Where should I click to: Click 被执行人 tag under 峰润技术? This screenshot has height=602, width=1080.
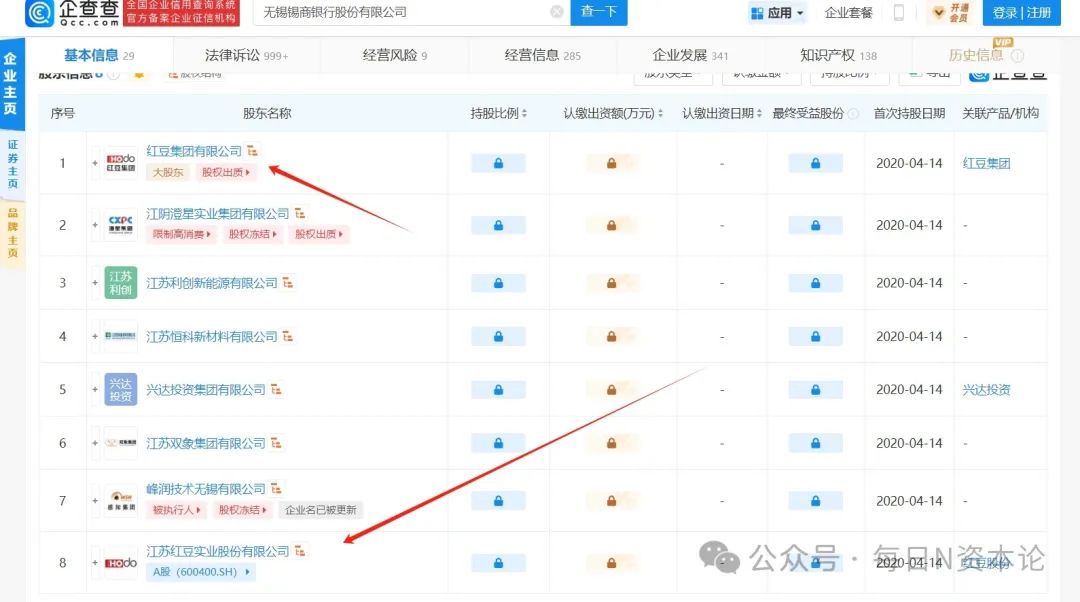(176, 510)
